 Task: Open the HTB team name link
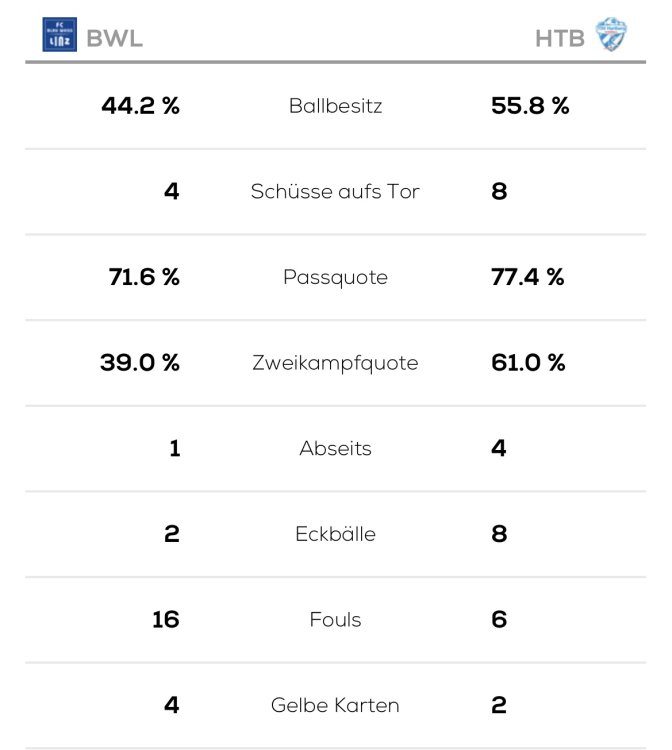click(560, 38)
